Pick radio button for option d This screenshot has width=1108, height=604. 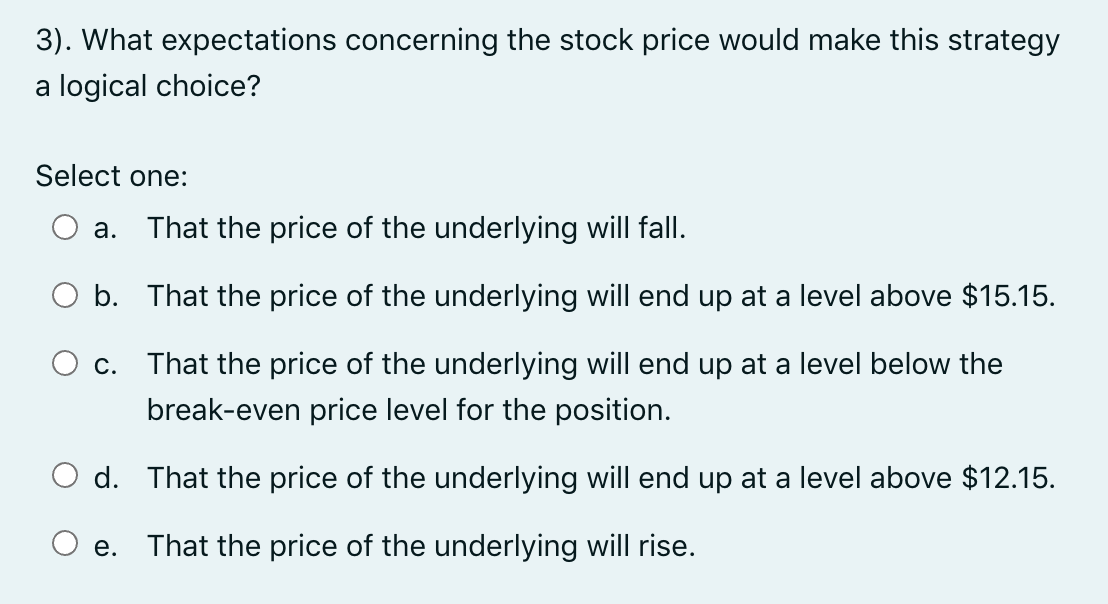65,476
